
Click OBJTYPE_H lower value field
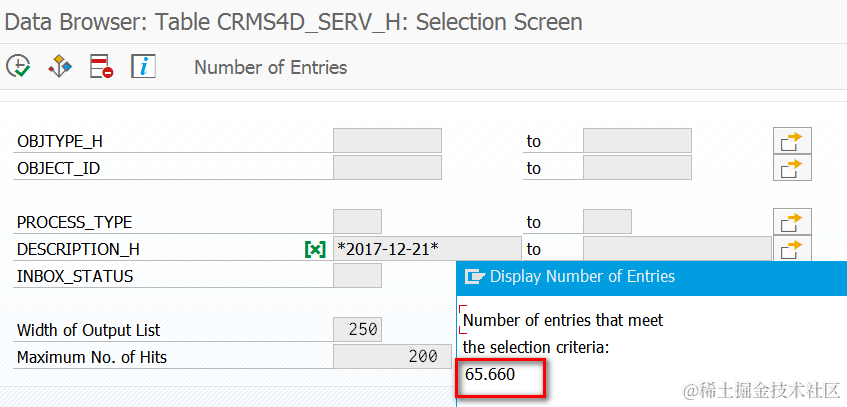[387, 141]
